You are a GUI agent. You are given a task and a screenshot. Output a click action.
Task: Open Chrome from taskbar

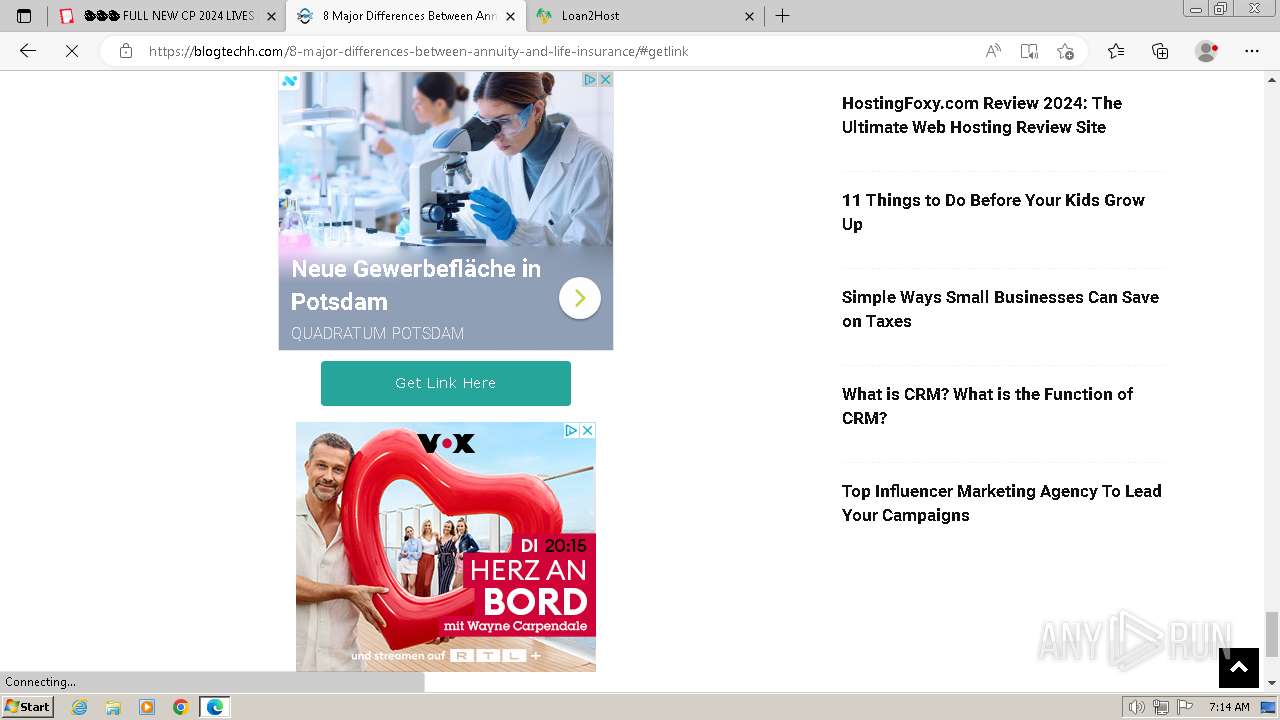point(181,707)
